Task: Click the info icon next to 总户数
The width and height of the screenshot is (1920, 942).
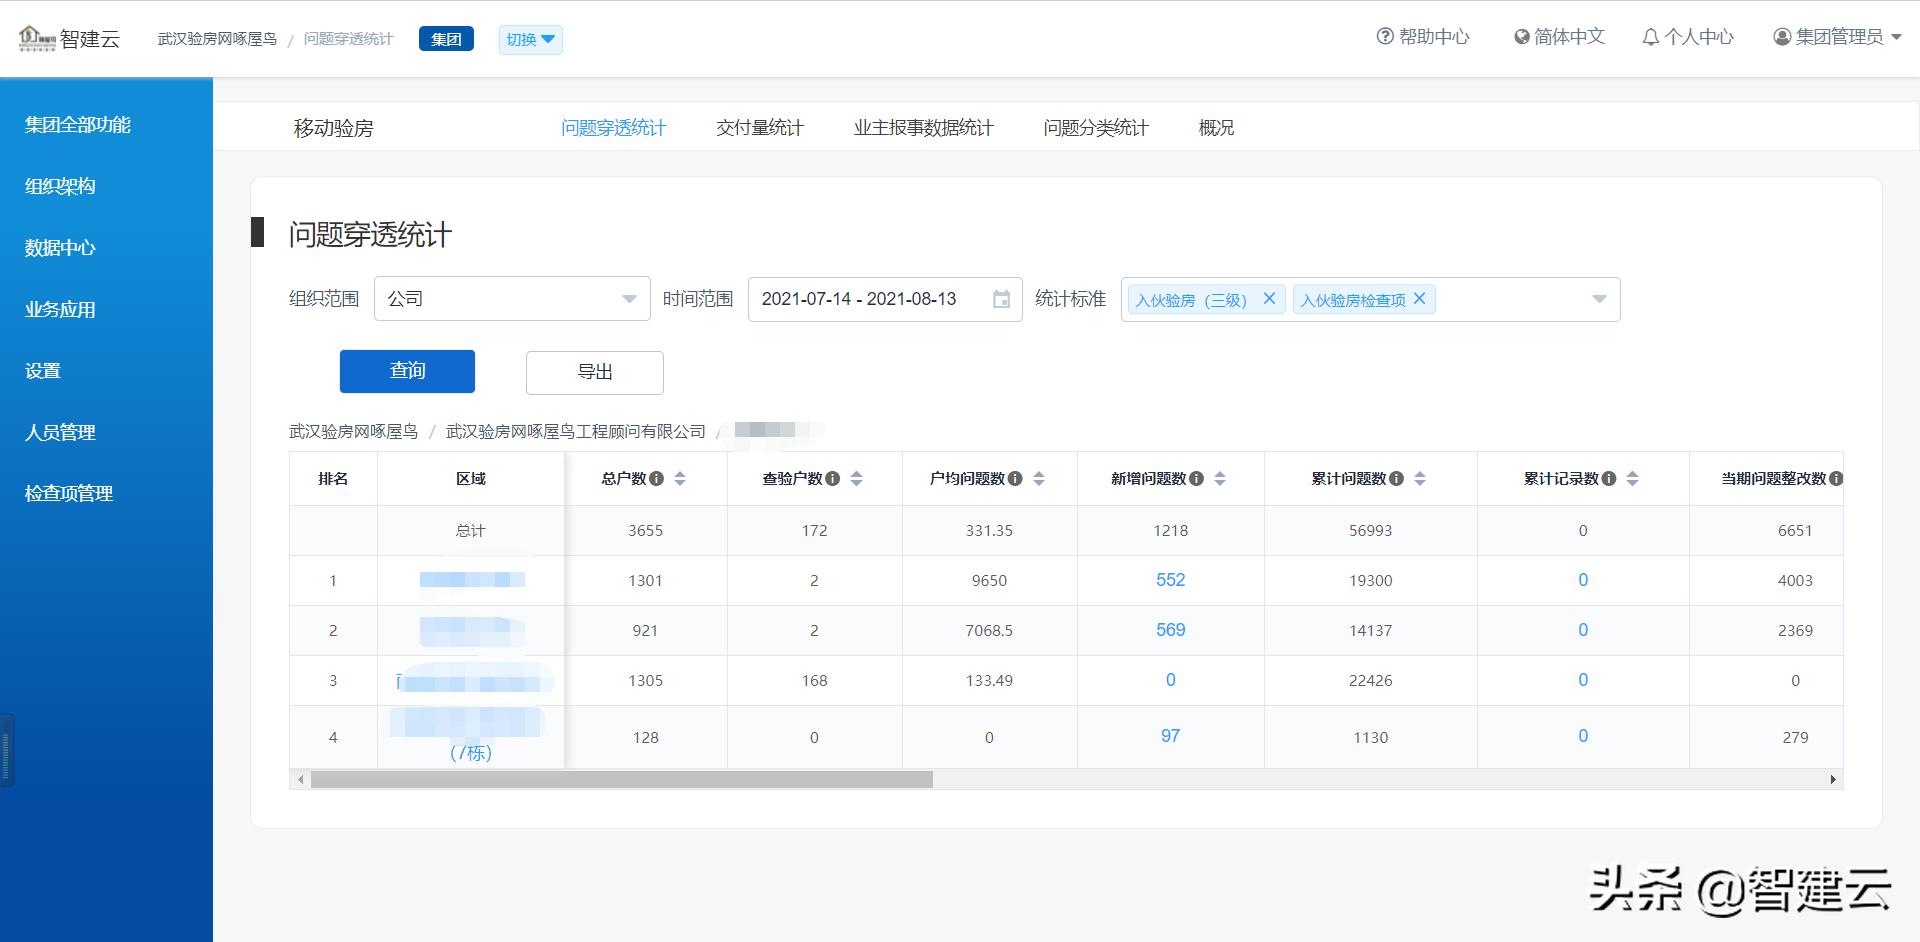Action: (657, 478)
